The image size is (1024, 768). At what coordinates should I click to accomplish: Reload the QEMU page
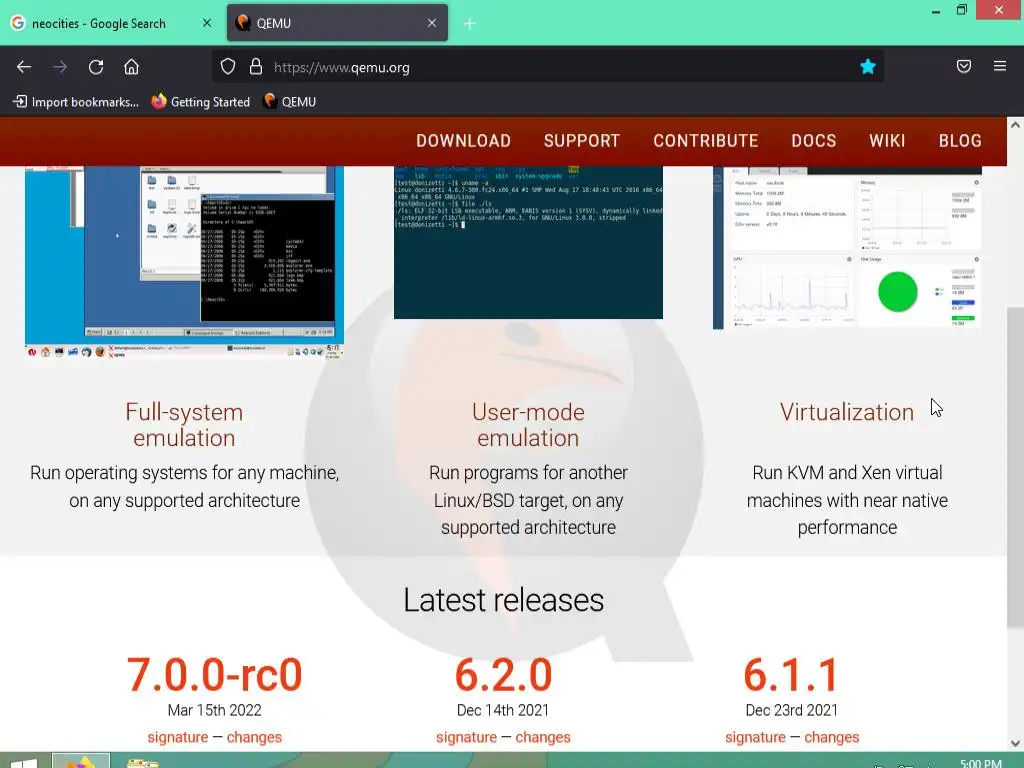96,67
